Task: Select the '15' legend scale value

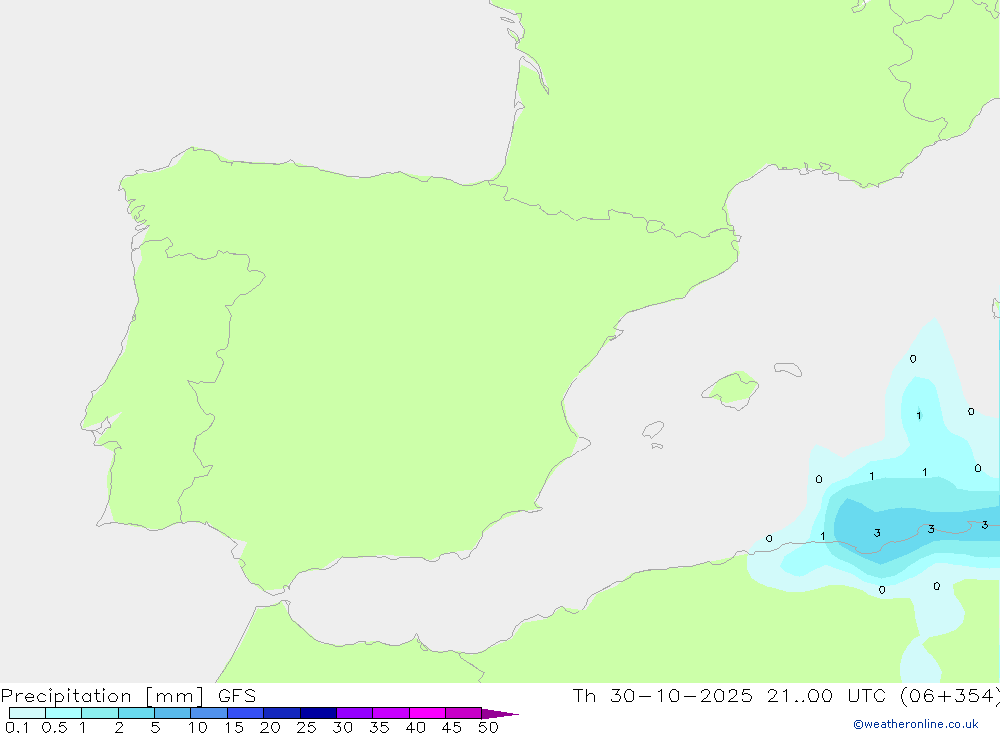Action: tap(234, 727)
